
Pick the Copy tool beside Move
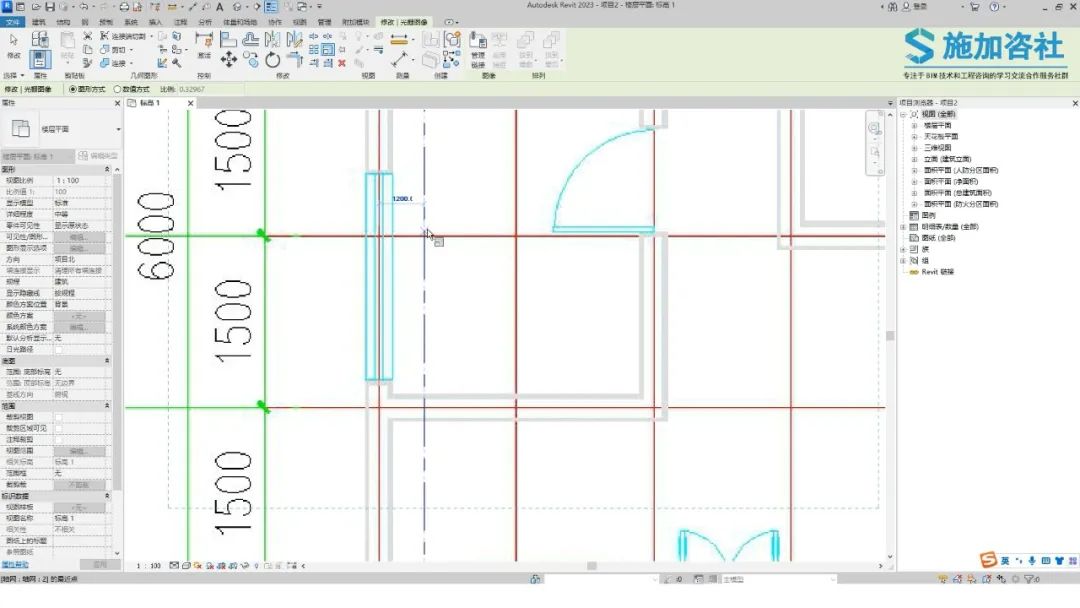pyautogui.click(x=251, y=60)
